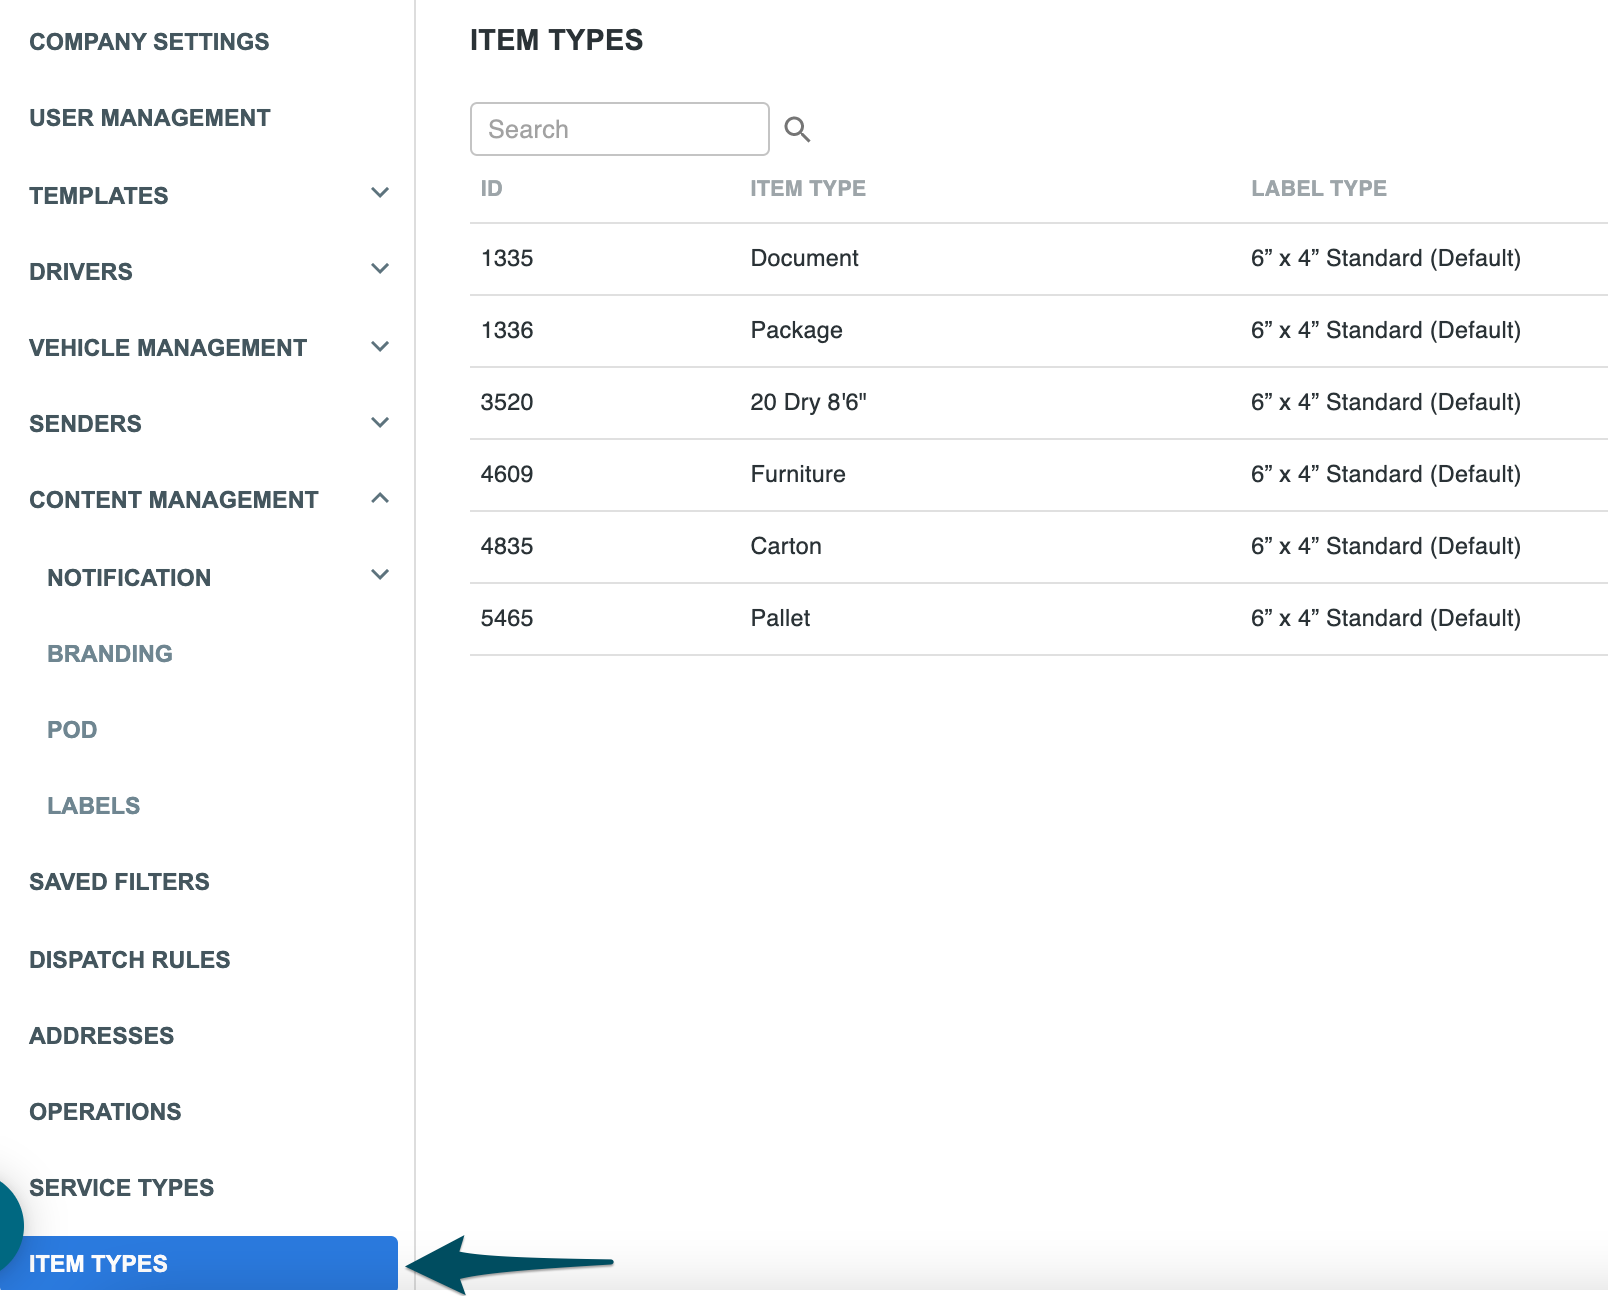Open the 20 Dry 8'6" item type

808,403
